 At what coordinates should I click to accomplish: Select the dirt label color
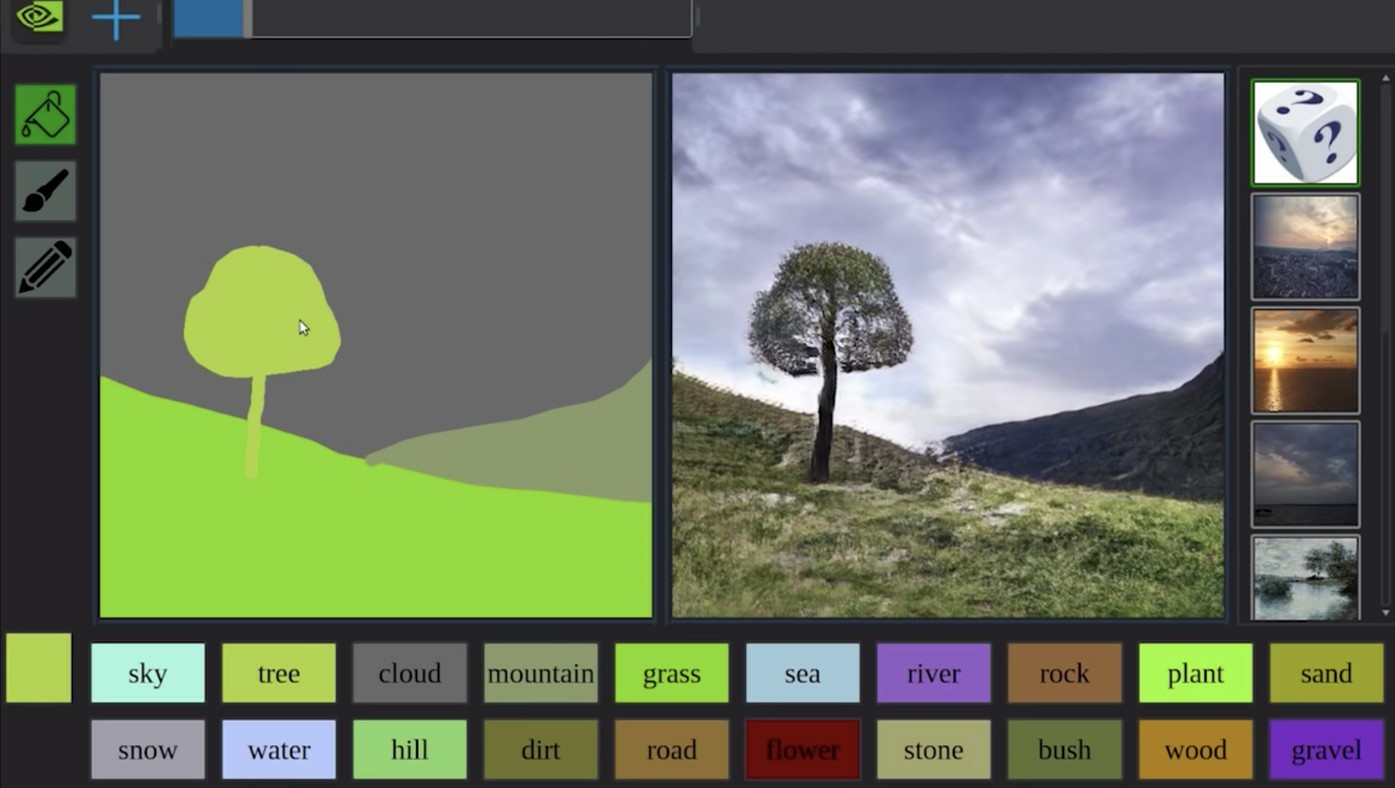(x=541, y=750)
